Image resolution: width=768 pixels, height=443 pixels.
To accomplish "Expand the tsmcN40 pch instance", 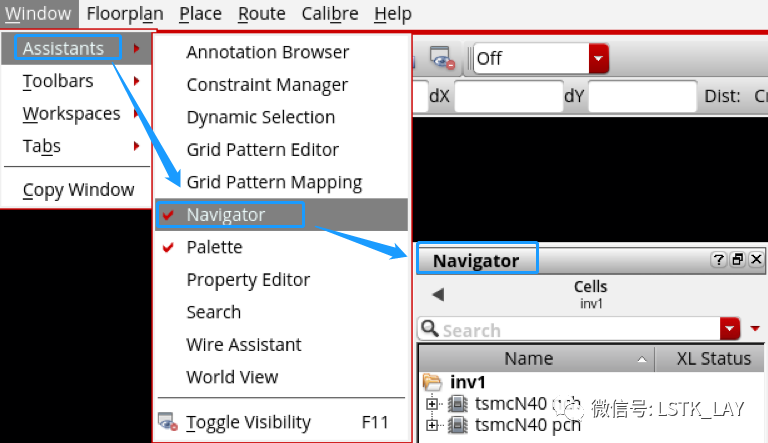I will [432, 425].
